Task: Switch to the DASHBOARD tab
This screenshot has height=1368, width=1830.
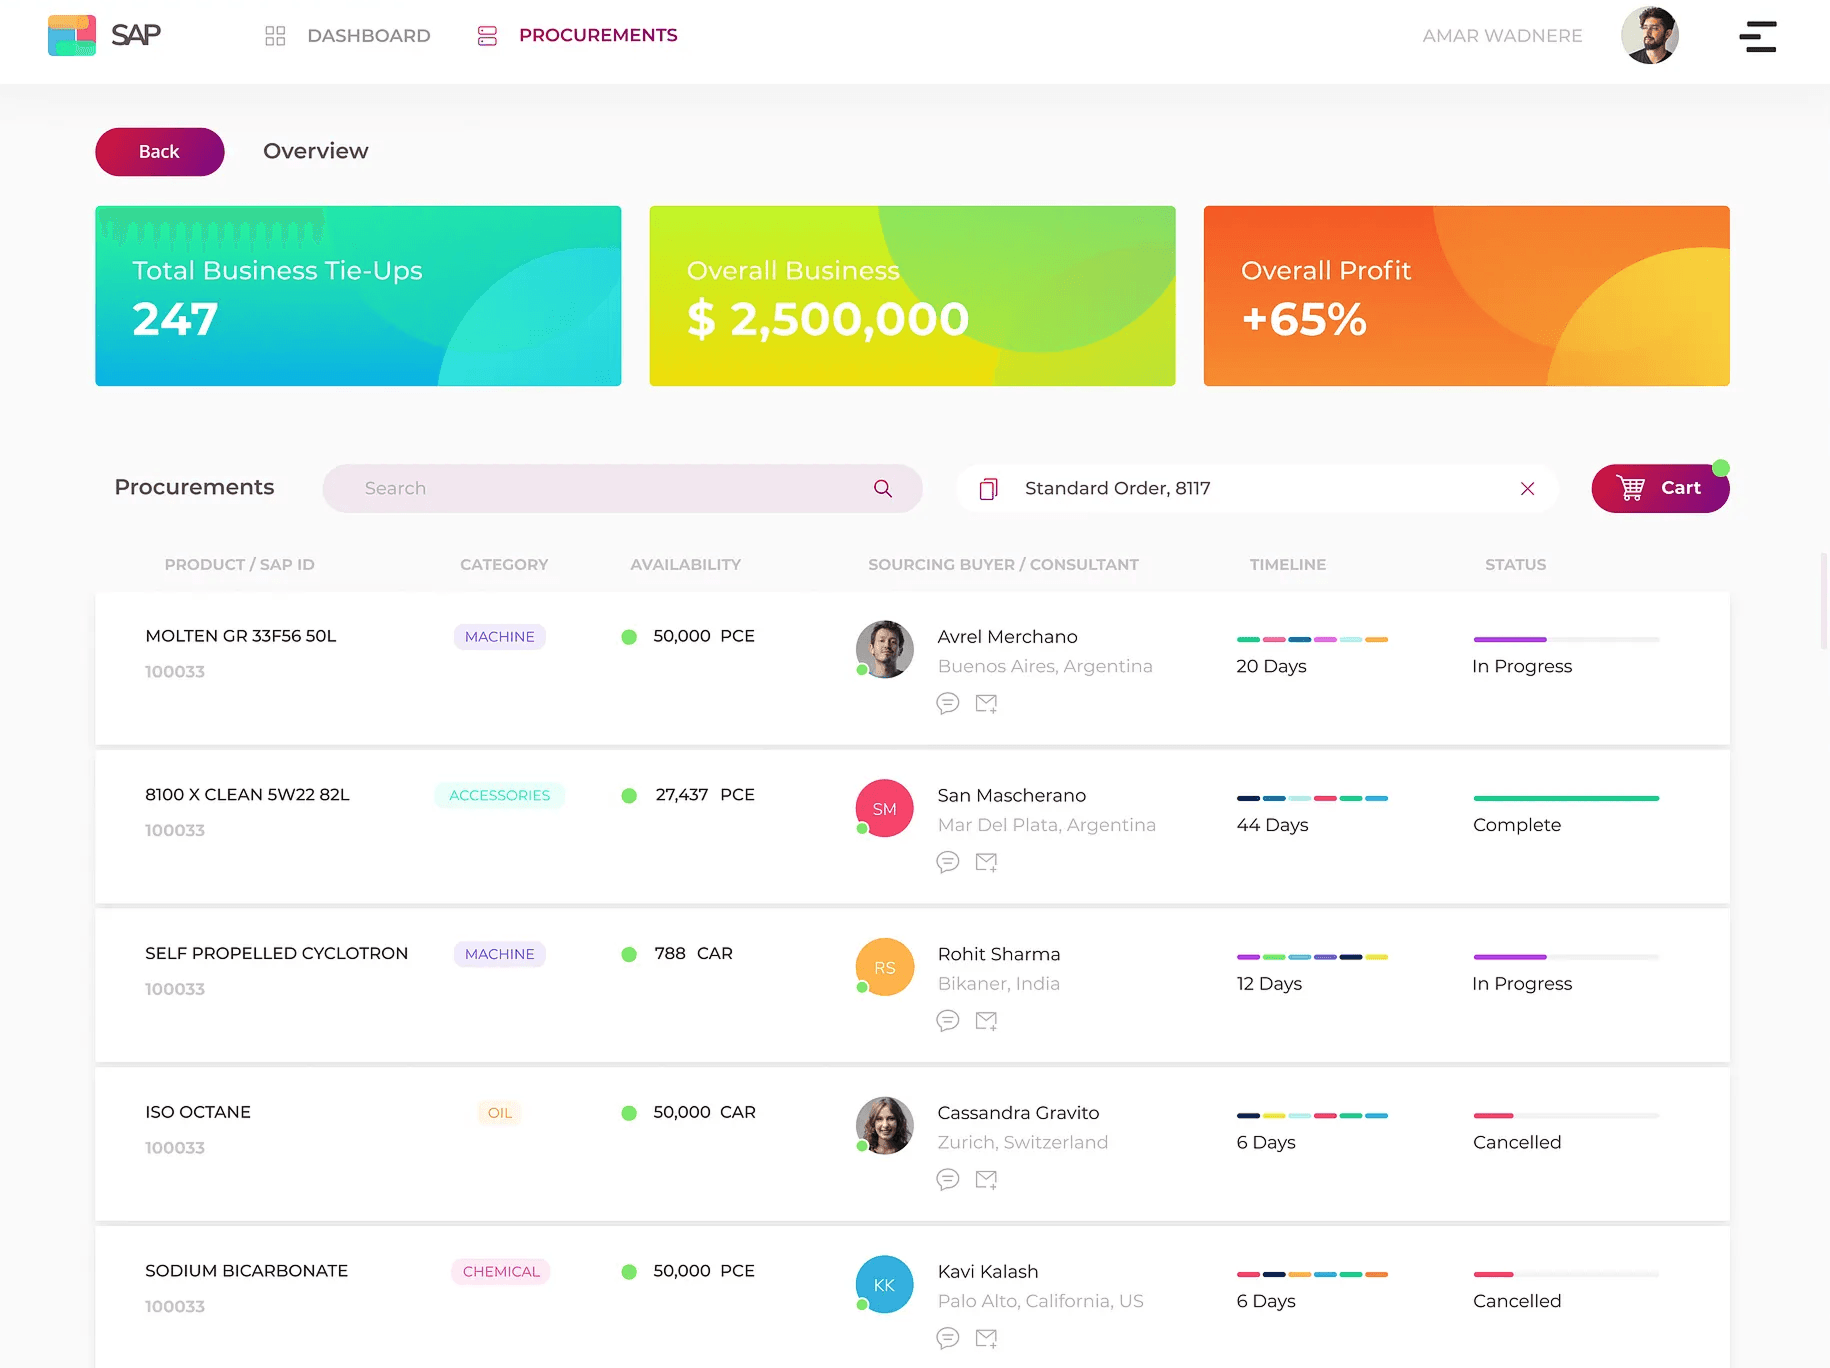Action: click(x=369, y=35)
